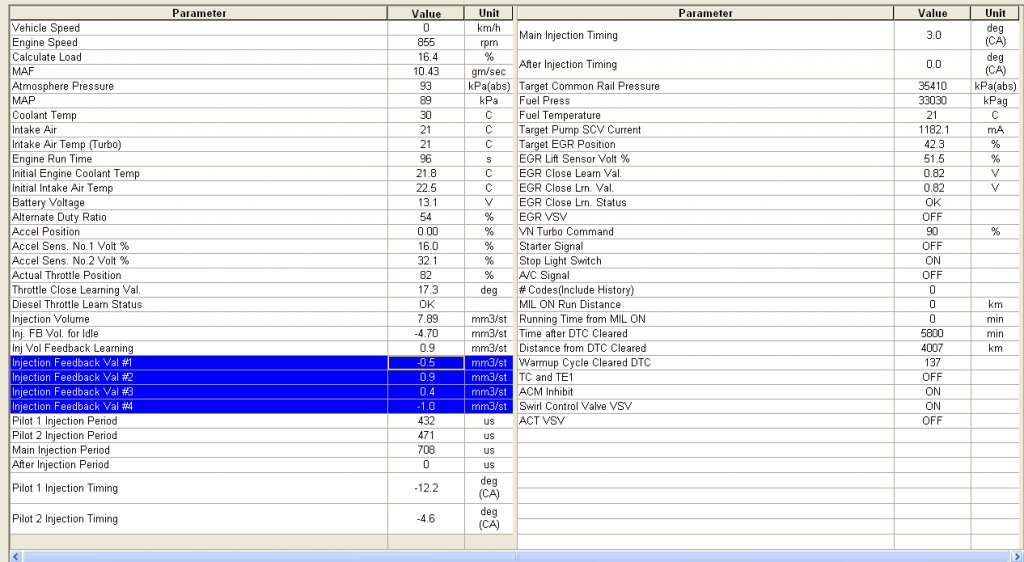Select Inj Vol Feedback Learning row
Screen dimensions: 1024x562
tap(262, 348)
